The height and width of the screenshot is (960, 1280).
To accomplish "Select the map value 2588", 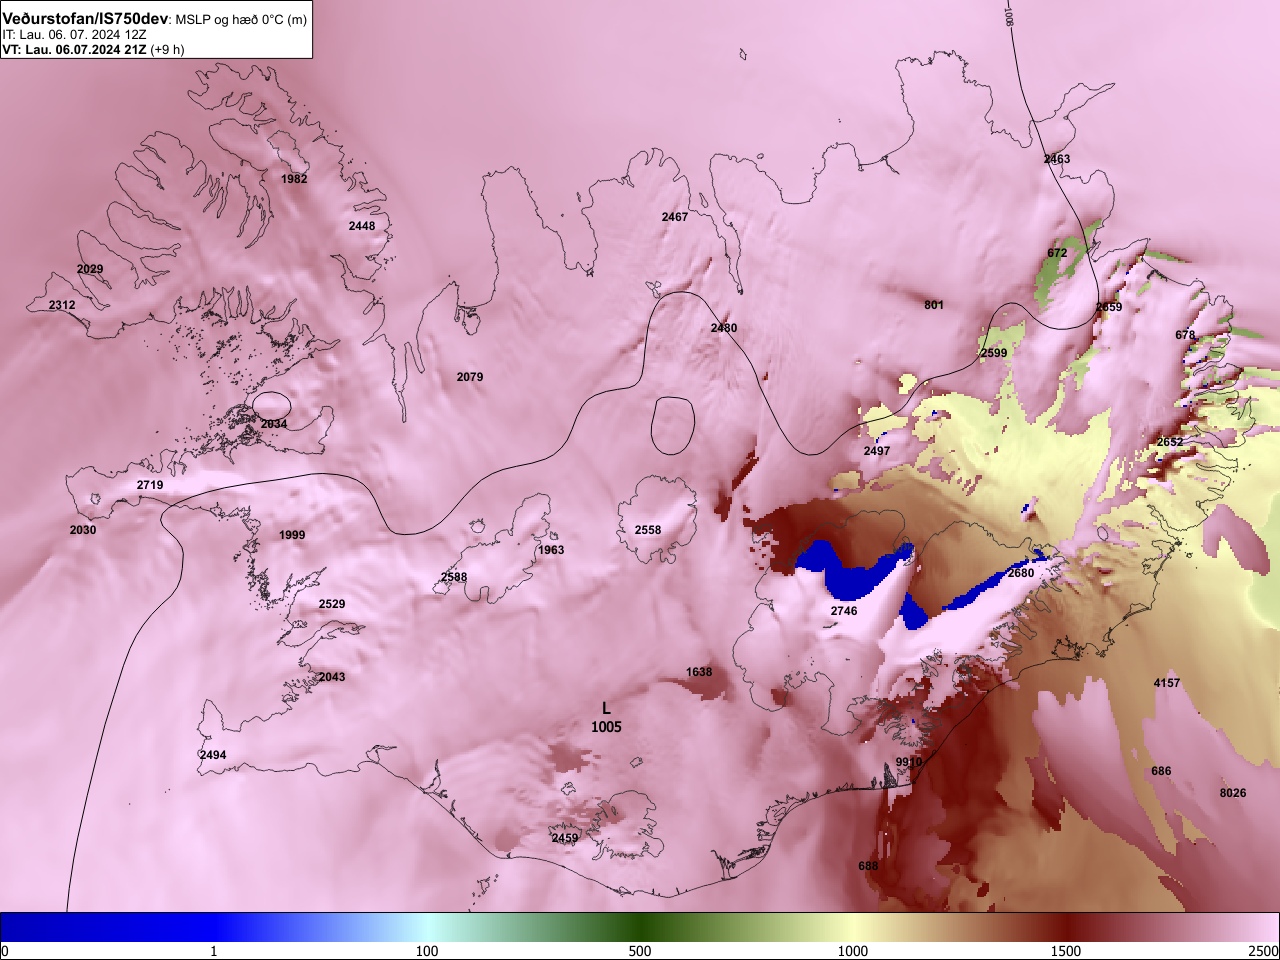I will (x=454, y=577).
